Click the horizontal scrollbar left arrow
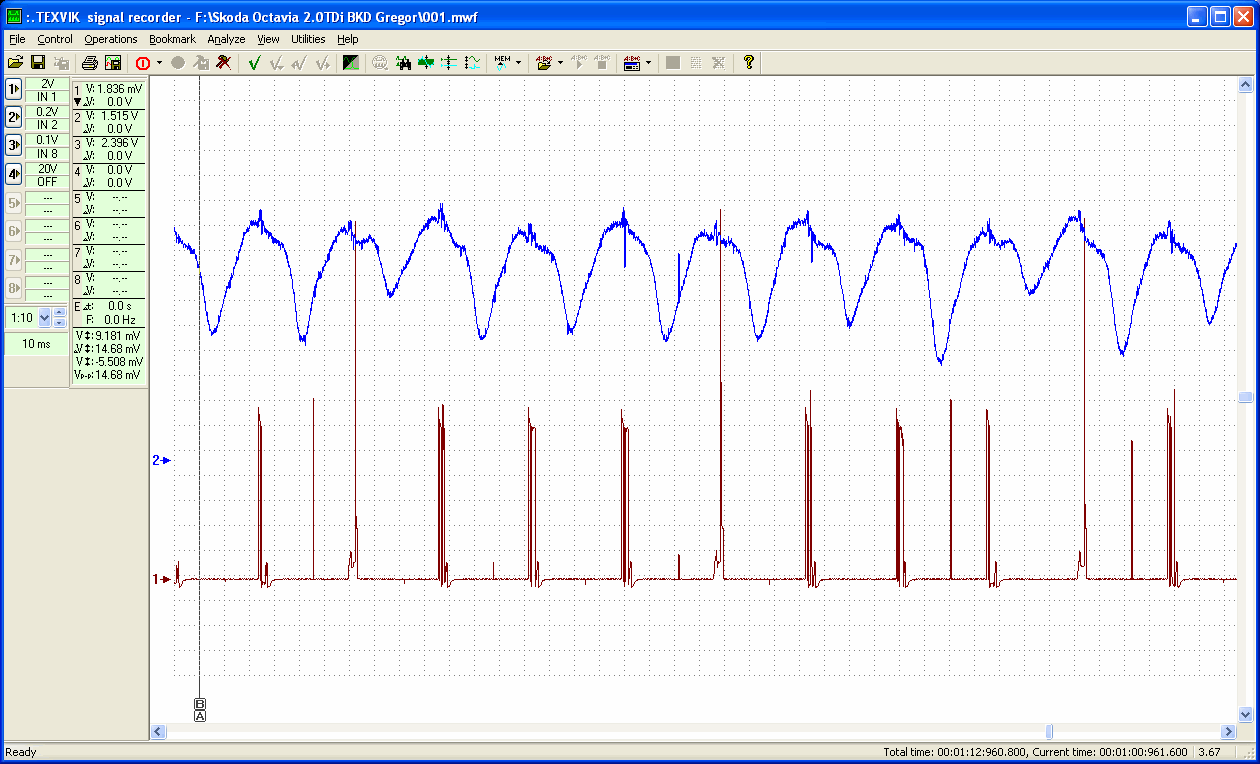 pos(158,732)
